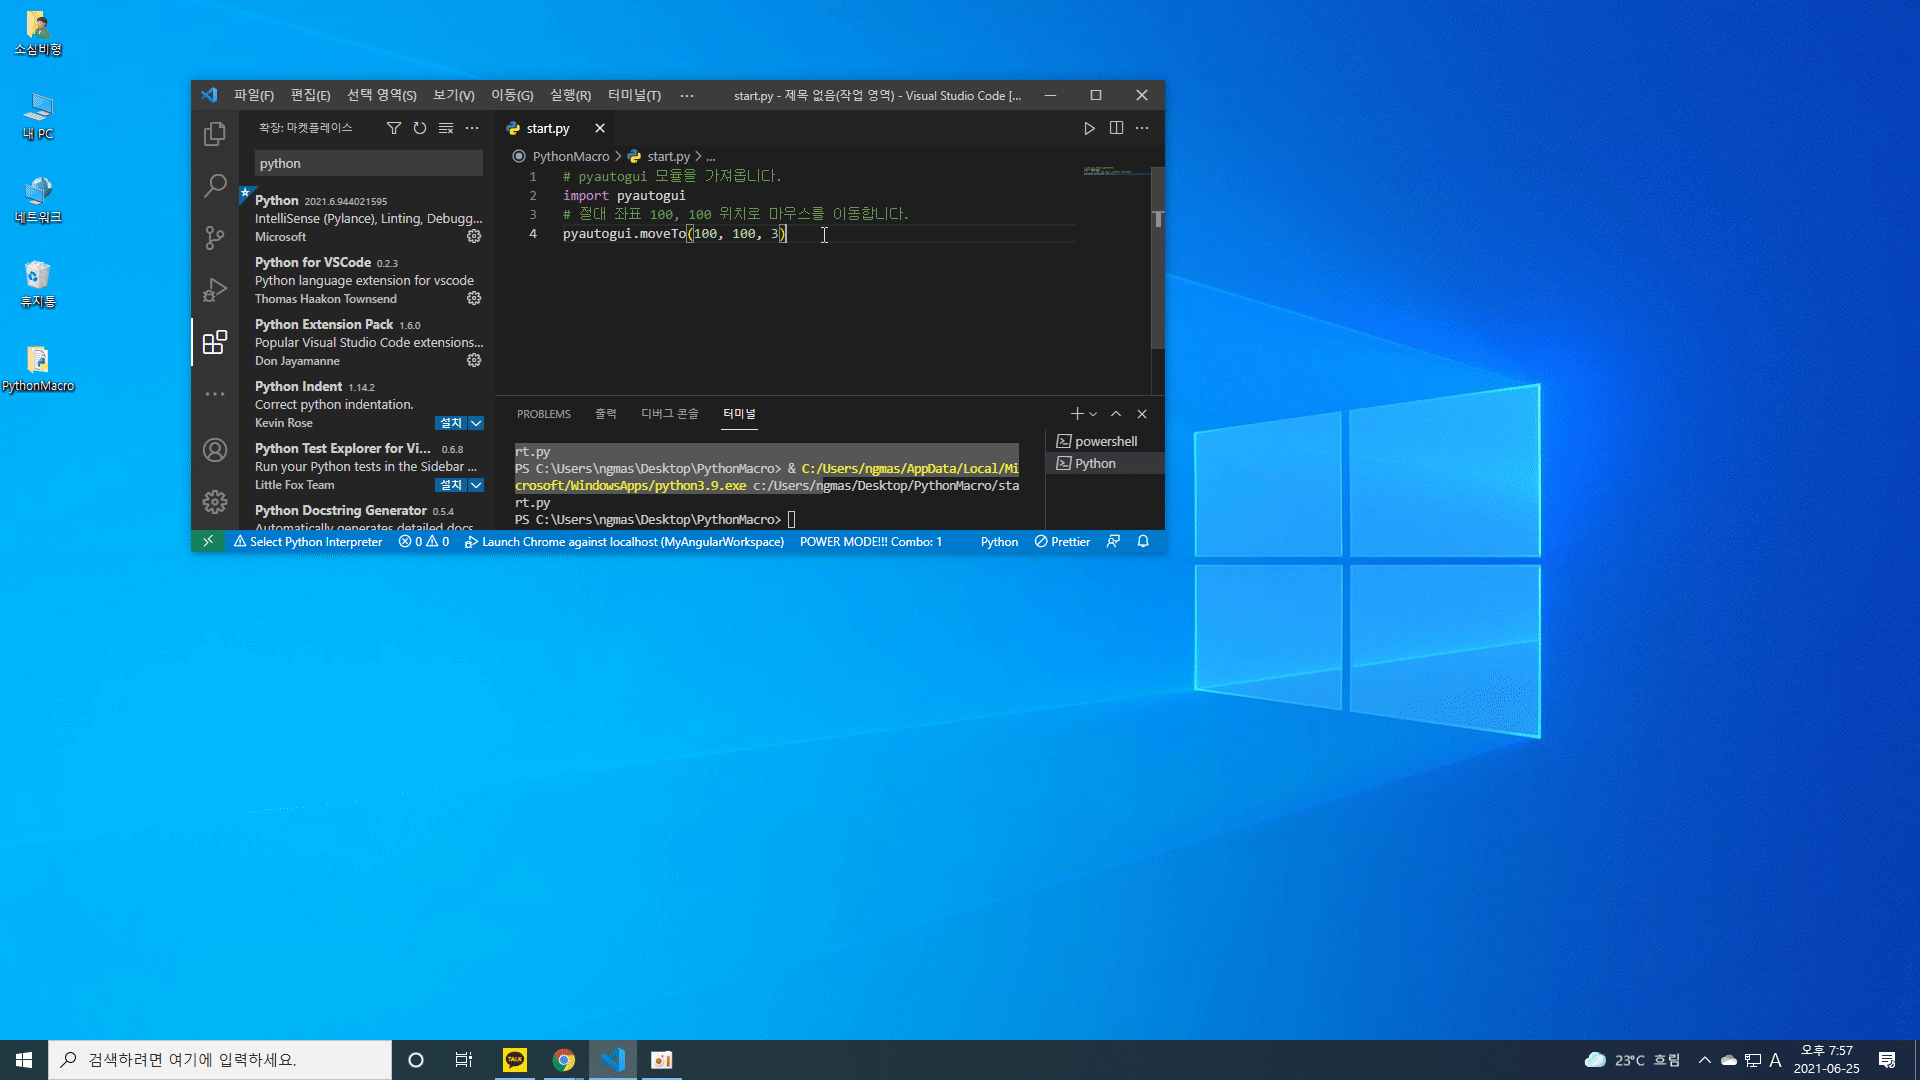This screenshot has width=1920, height=1080.
Task: Split the editor to the right
Action: [1116, 128]
